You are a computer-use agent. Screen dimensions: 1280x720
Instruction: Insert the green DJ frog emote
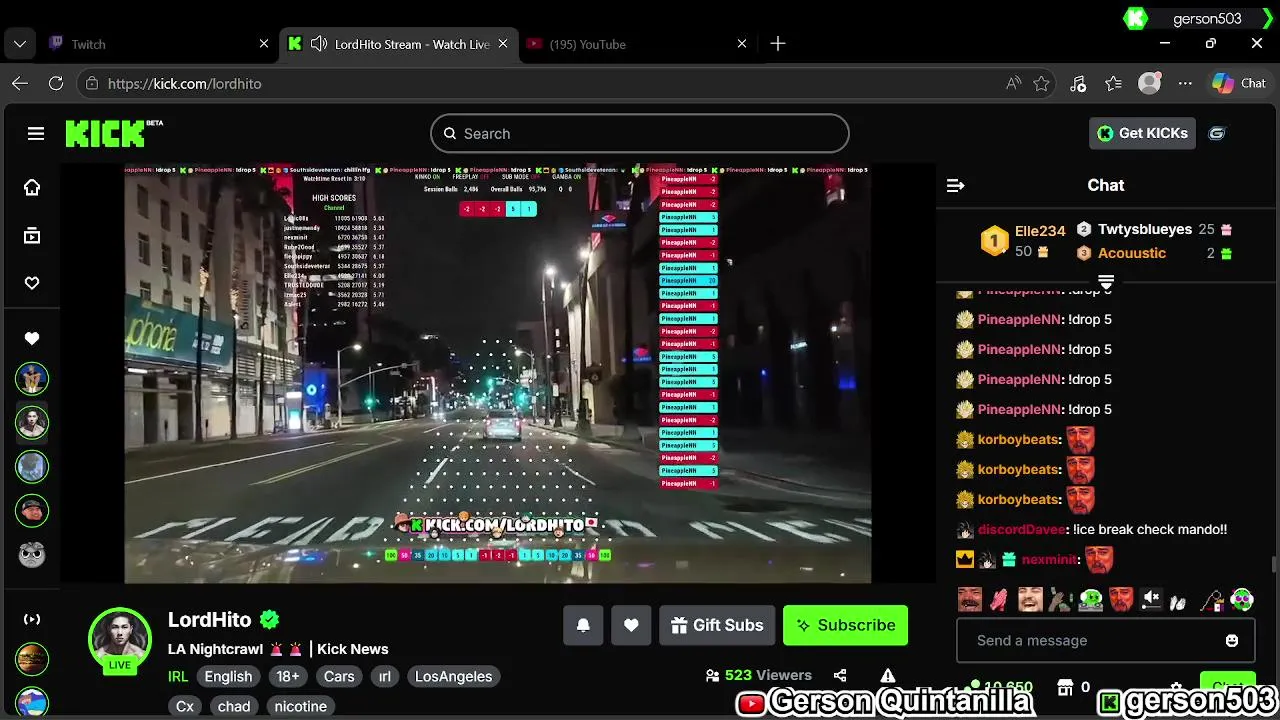[1090, 600]
